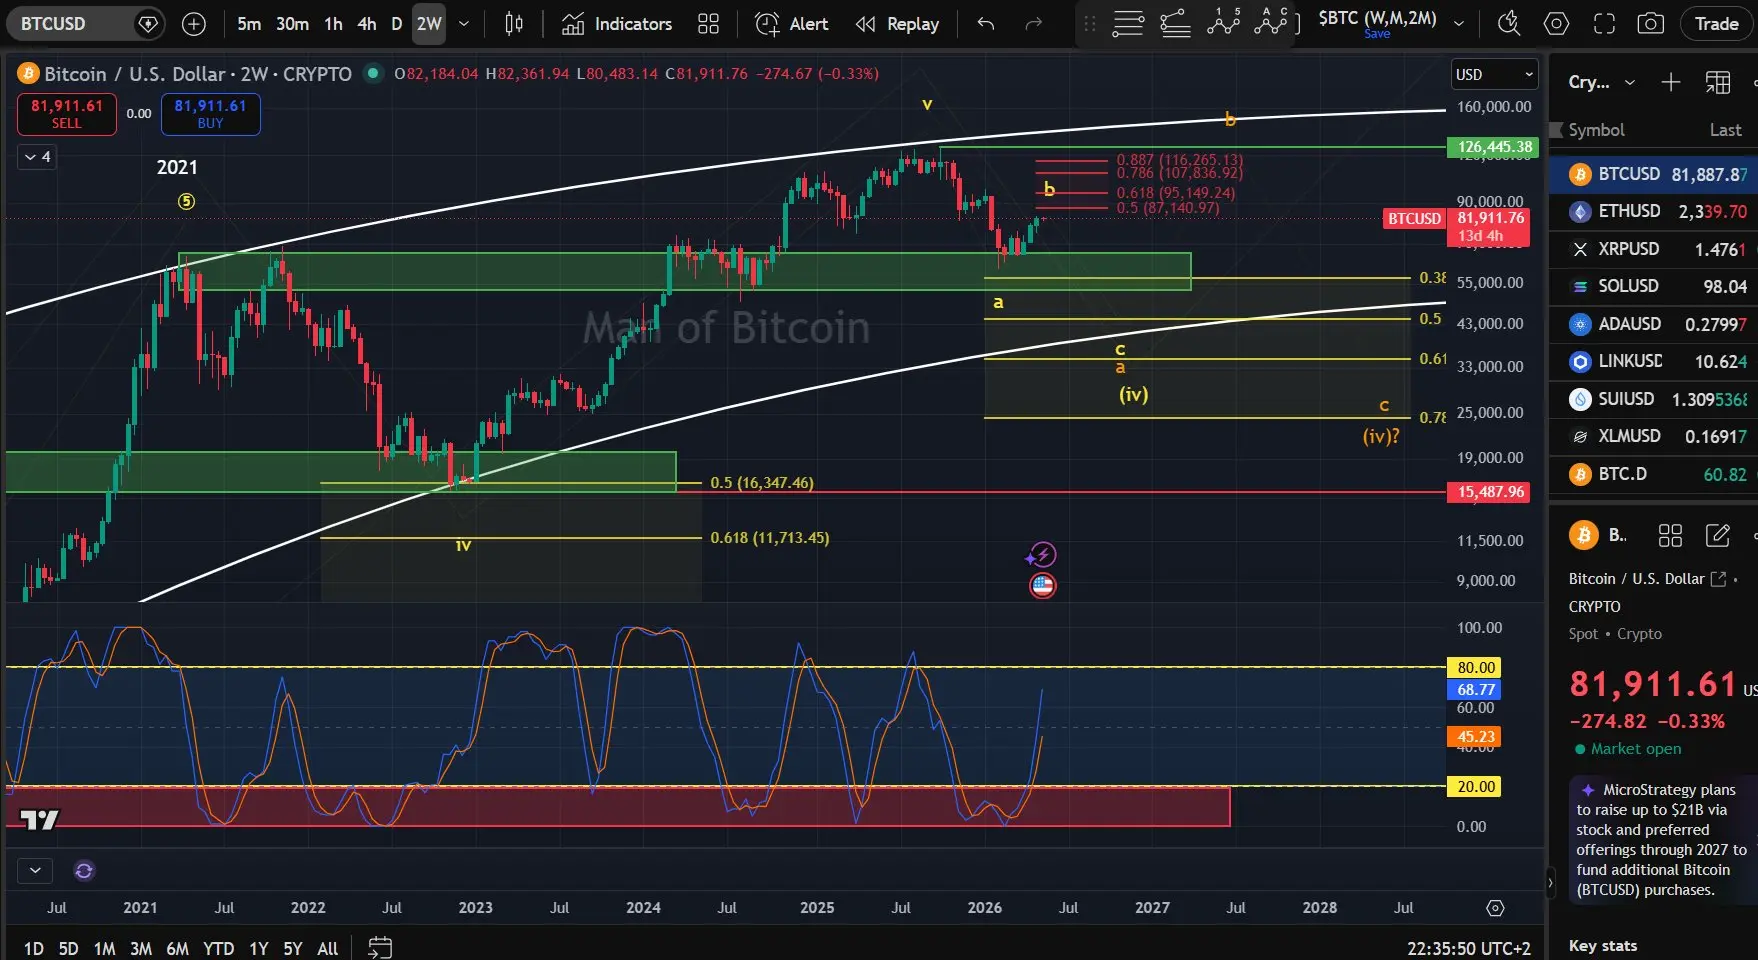Redo the last undone chart action
The width and height of the screenshot is (1758, 960).
tap(1034, 24)
